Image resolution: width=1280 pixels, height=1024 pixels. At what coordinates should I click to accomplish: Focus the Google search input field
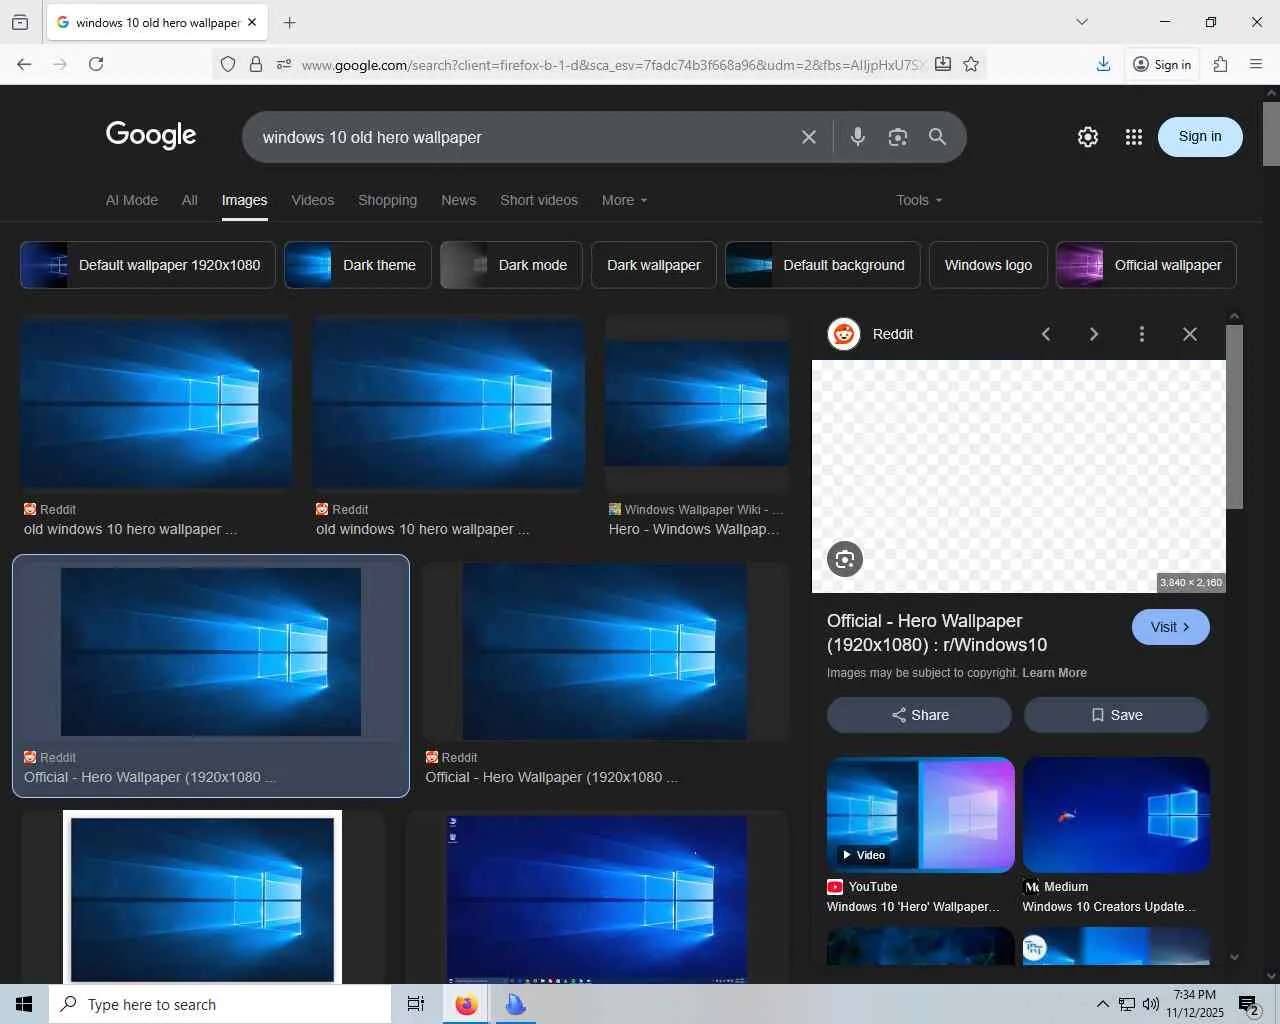[523, 137]
